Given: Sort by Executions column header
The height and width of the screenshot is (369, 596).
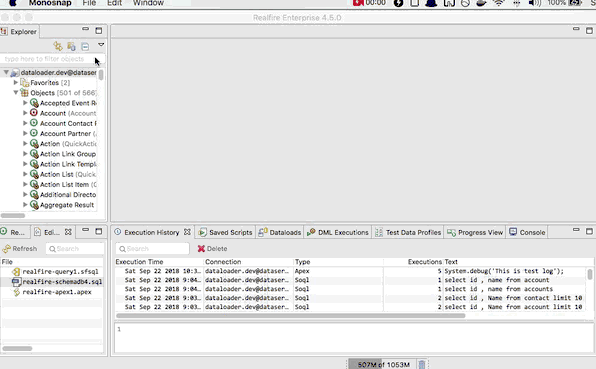Looking at the screenshot, I should (x=414, y=262).
